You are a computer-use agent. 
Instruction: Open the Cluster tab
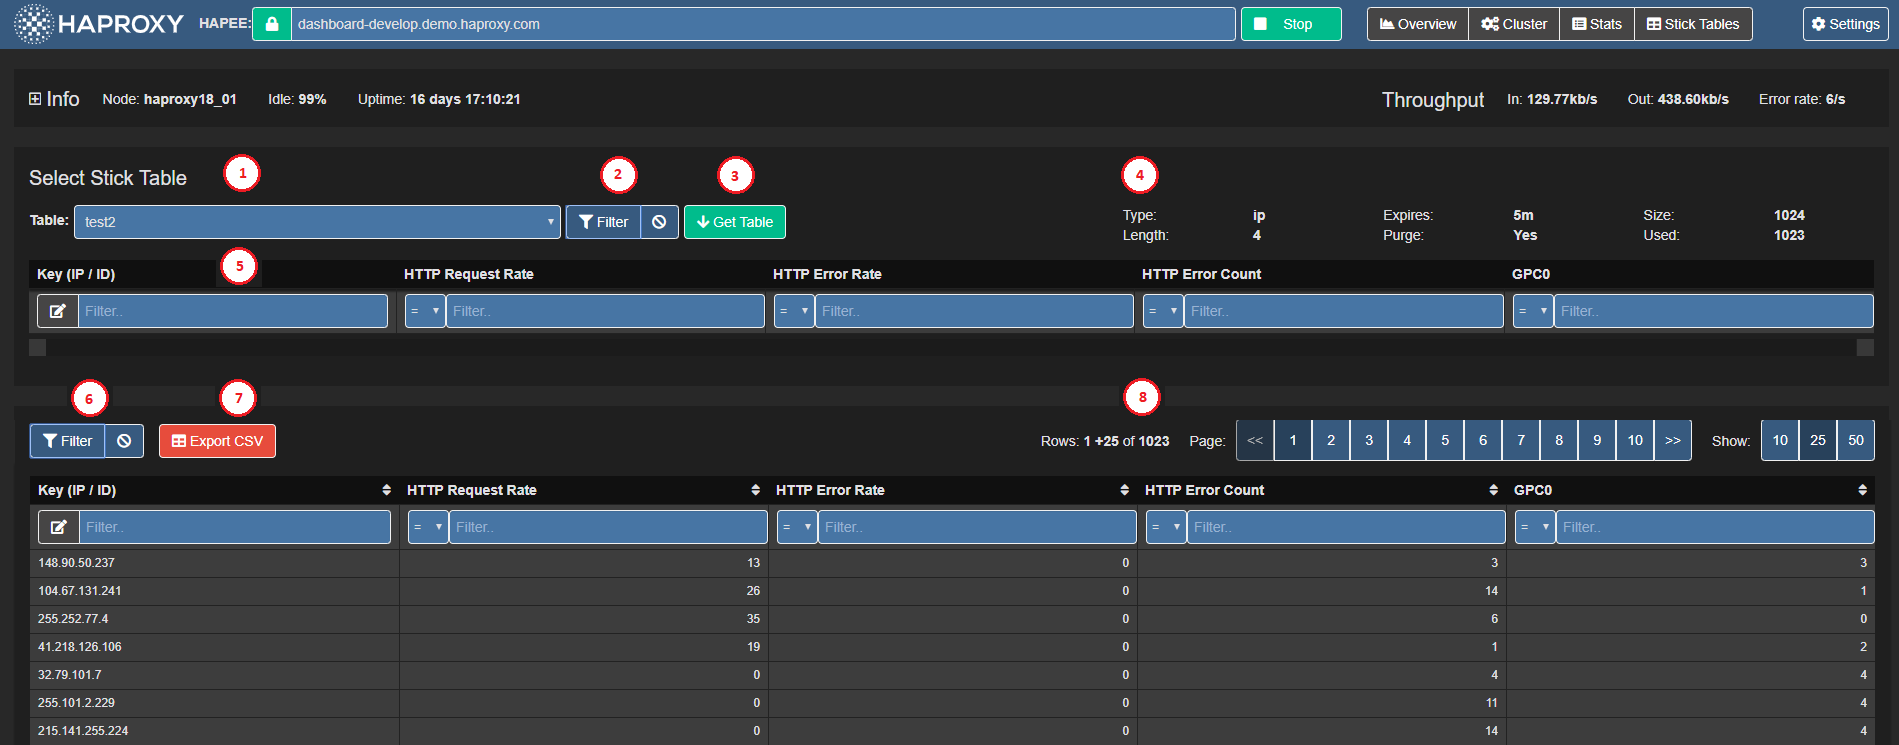[1514, 24]
